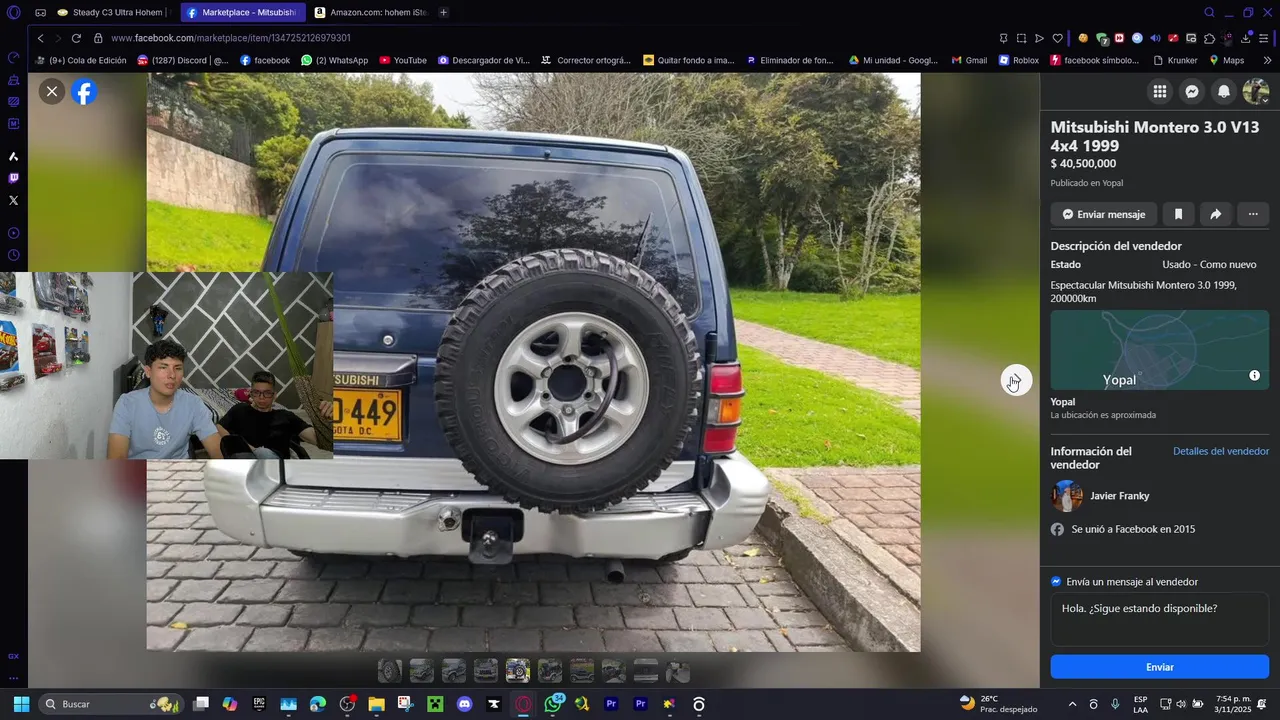Image resolution: width=1280 pixels, height=720 pixels.
Task: Toggle the tab sound speaker icon
Action: (x=1155, y=38)
